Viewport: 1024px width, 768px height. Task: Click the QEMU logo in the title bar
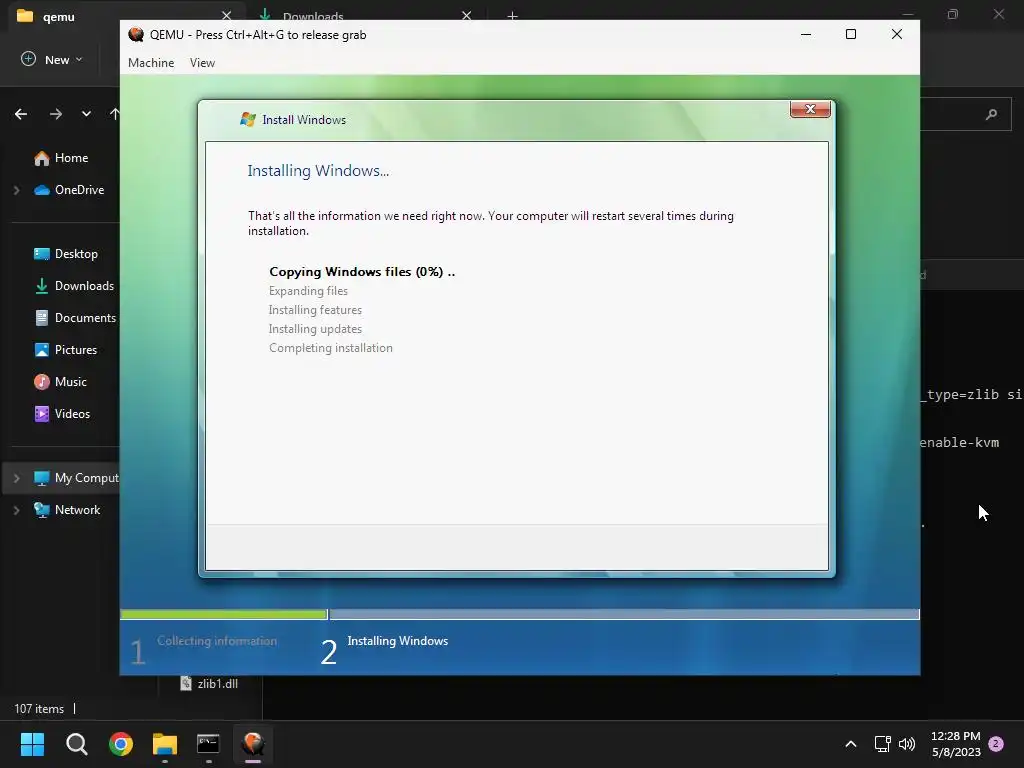point(136,35)
